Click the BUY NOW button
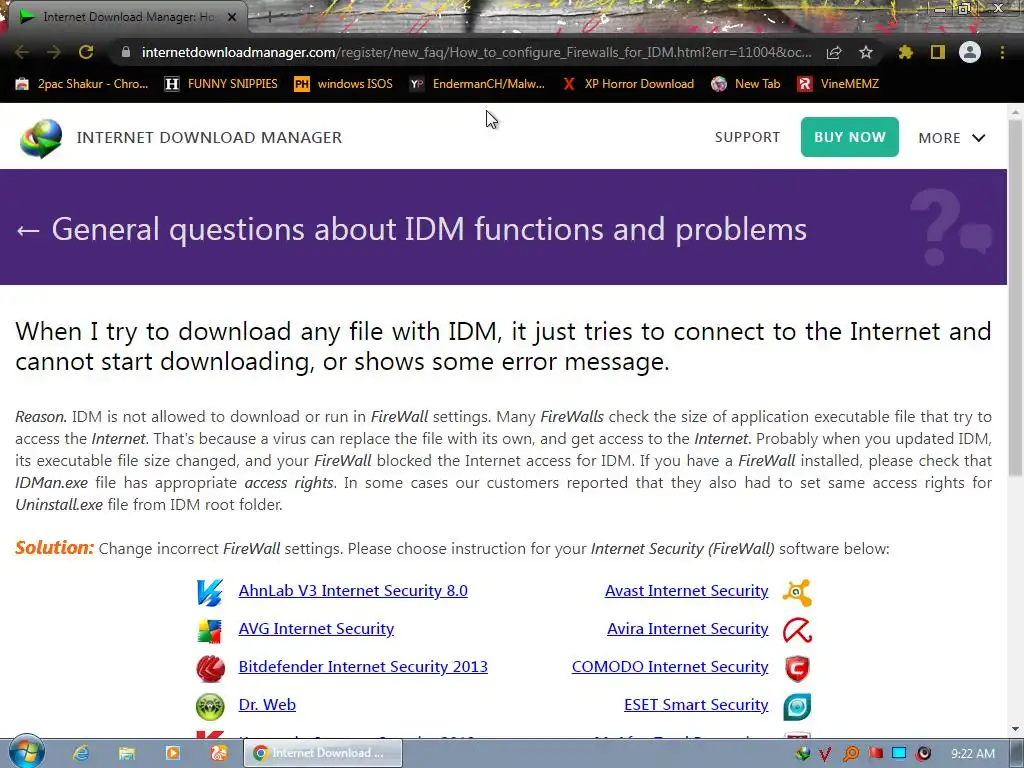1024x768 pixels. (850, 137)
